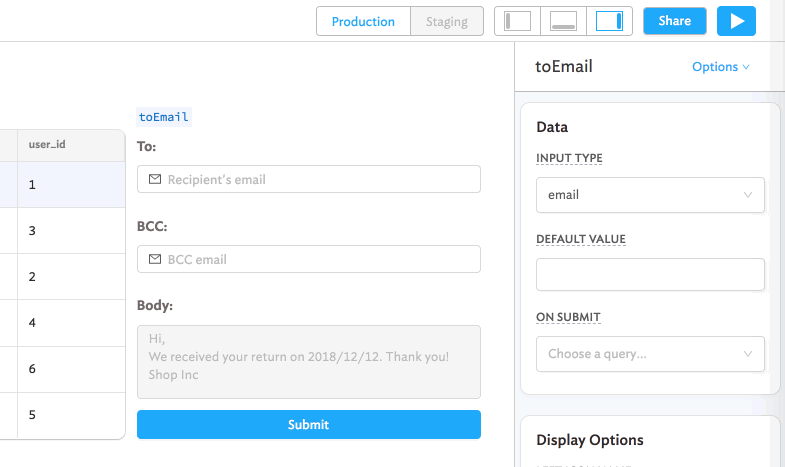The height and width of the screenshot is (467, 785).
Task: Expand the Input Type email dropdown
Action: coord(650,195)
